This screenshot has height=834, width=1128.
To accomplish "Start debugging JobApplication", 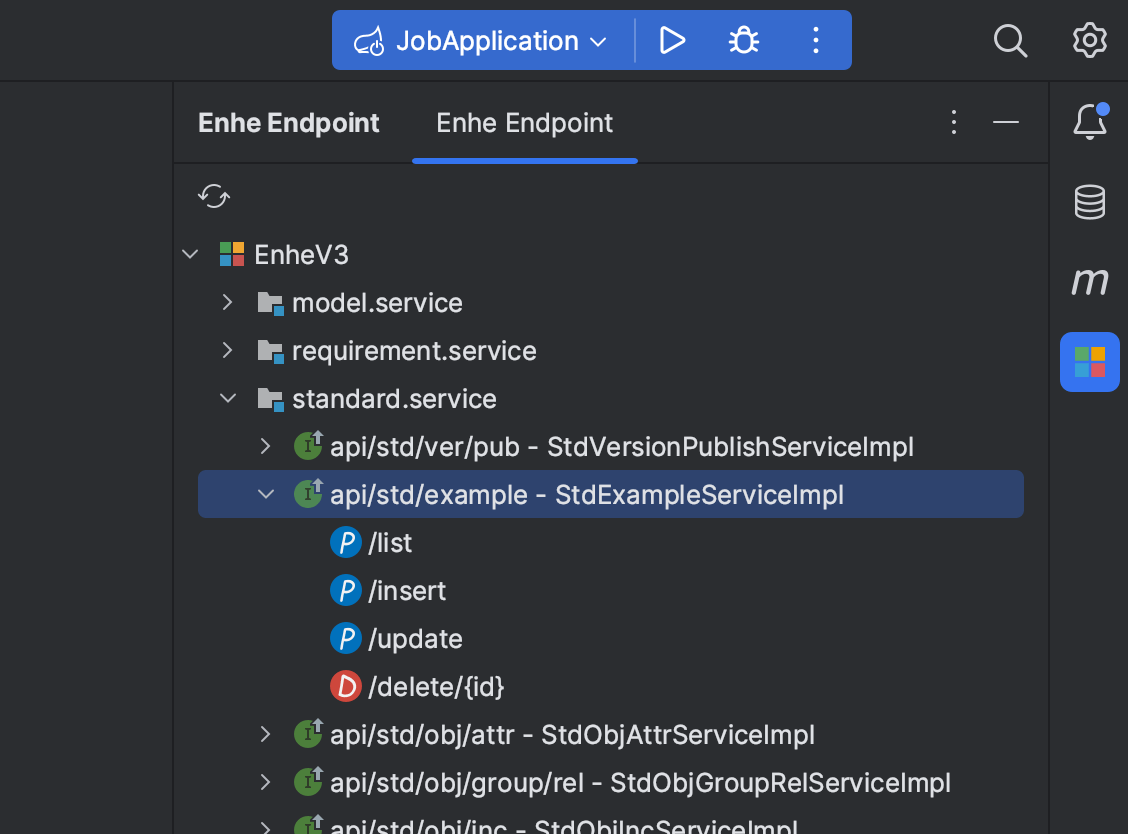I will pos(743,40).
